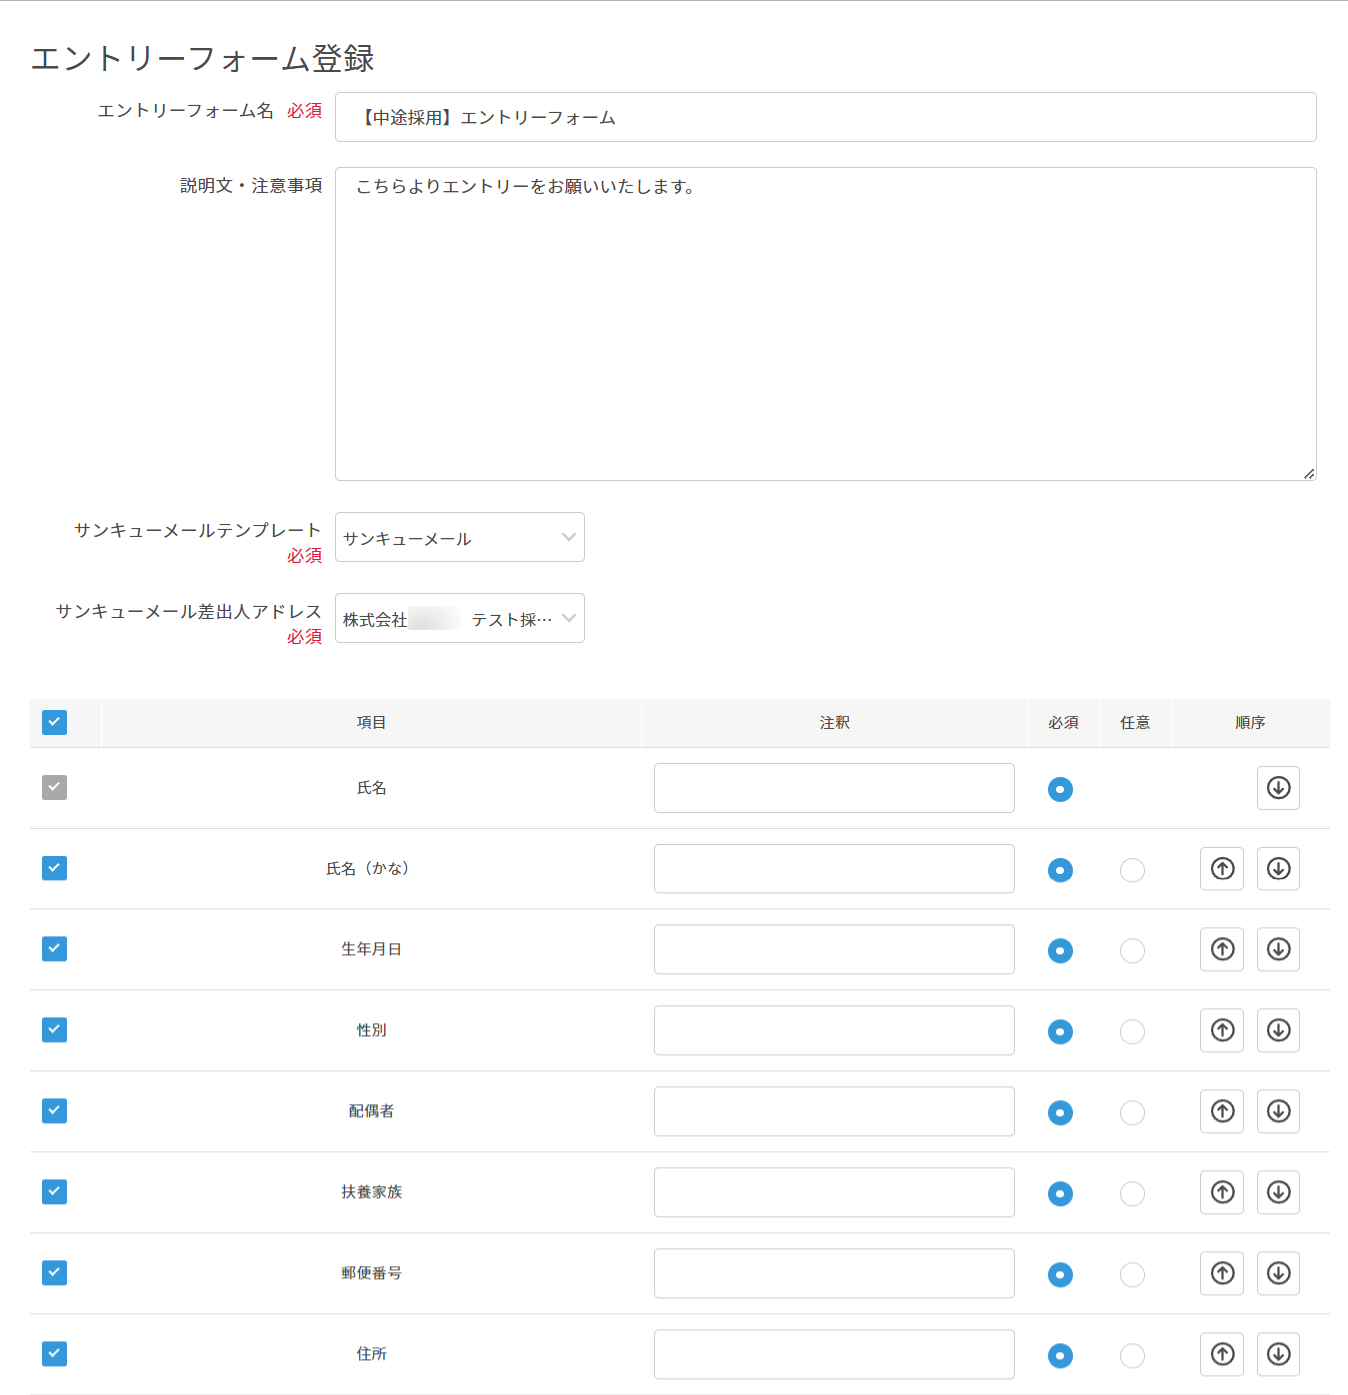Move 生年月日 row down
The width and height of the screenshot is (1348, 1395).
(1278, 949)
